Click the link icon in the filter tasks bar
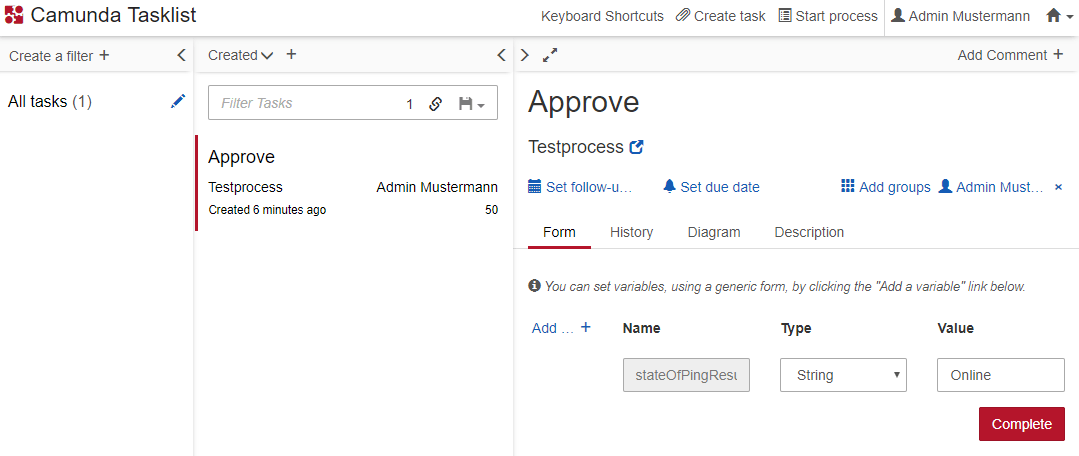The height and width of the screenshot is (456, 1079). pyautogui.click(x=435, y=103)
